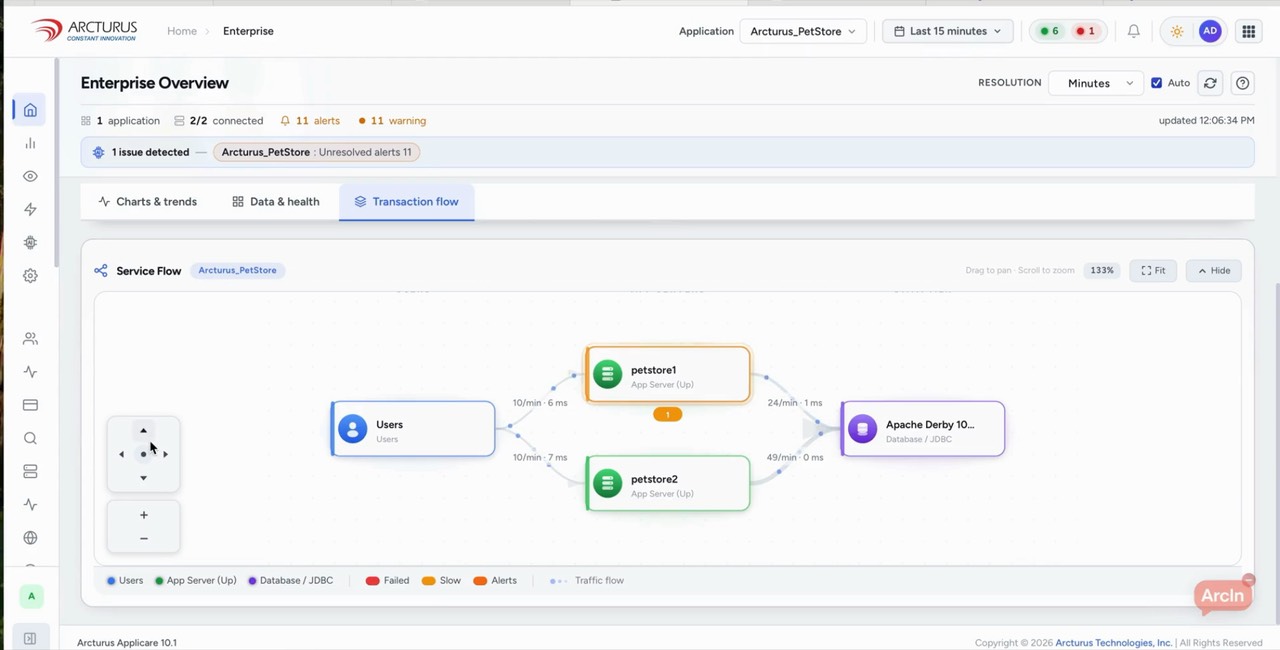Select the Transaction flow tab

coord(406,201)
